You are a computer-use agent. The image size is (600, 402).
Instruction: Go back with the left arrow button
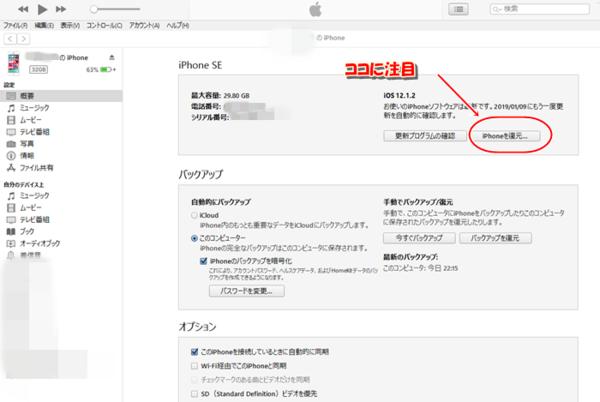(x=10, y=39)
